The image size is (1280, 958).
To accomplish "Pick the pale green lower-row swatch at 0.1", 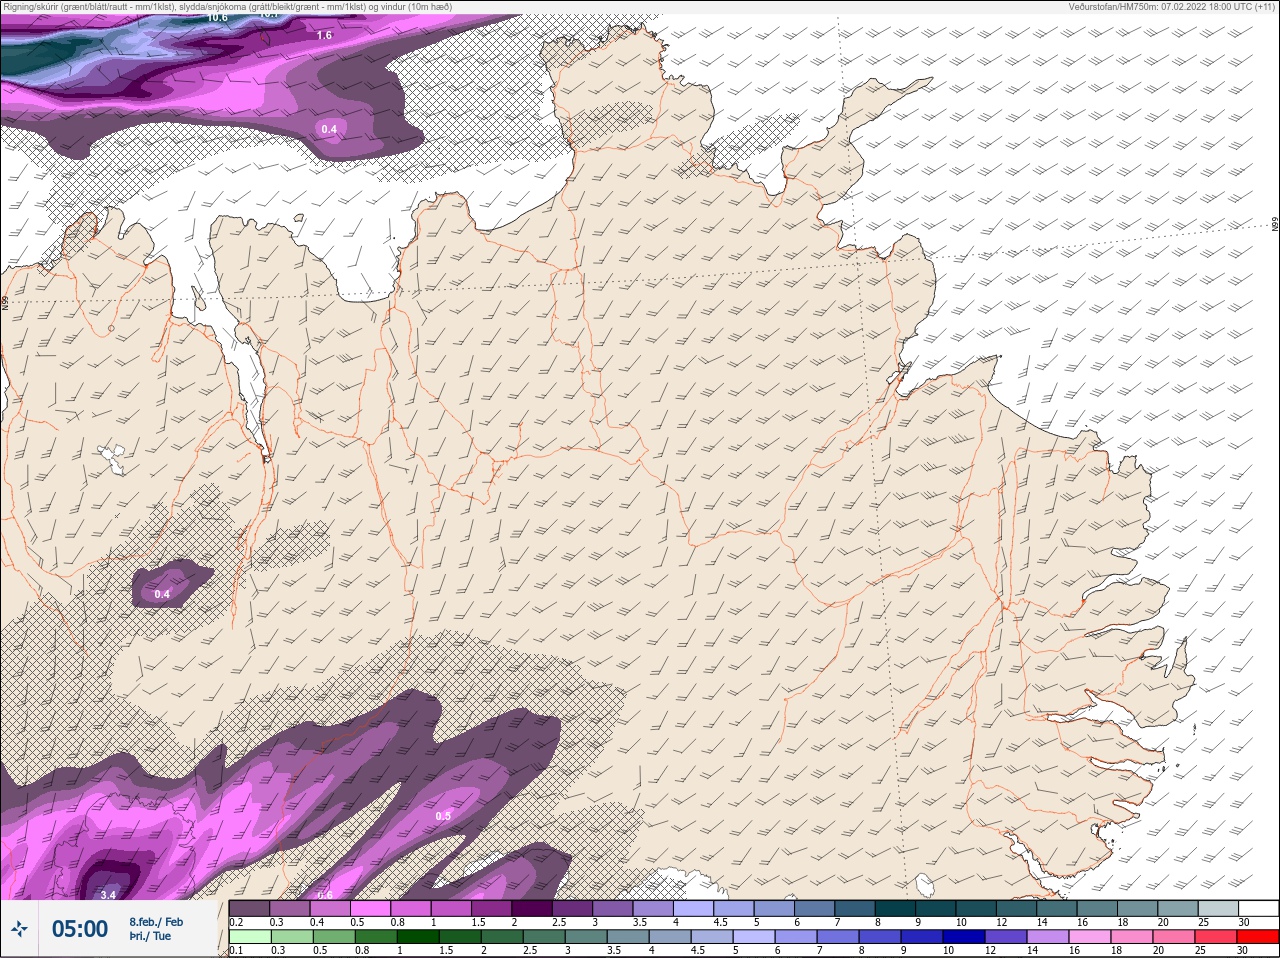I will (249, 937).
